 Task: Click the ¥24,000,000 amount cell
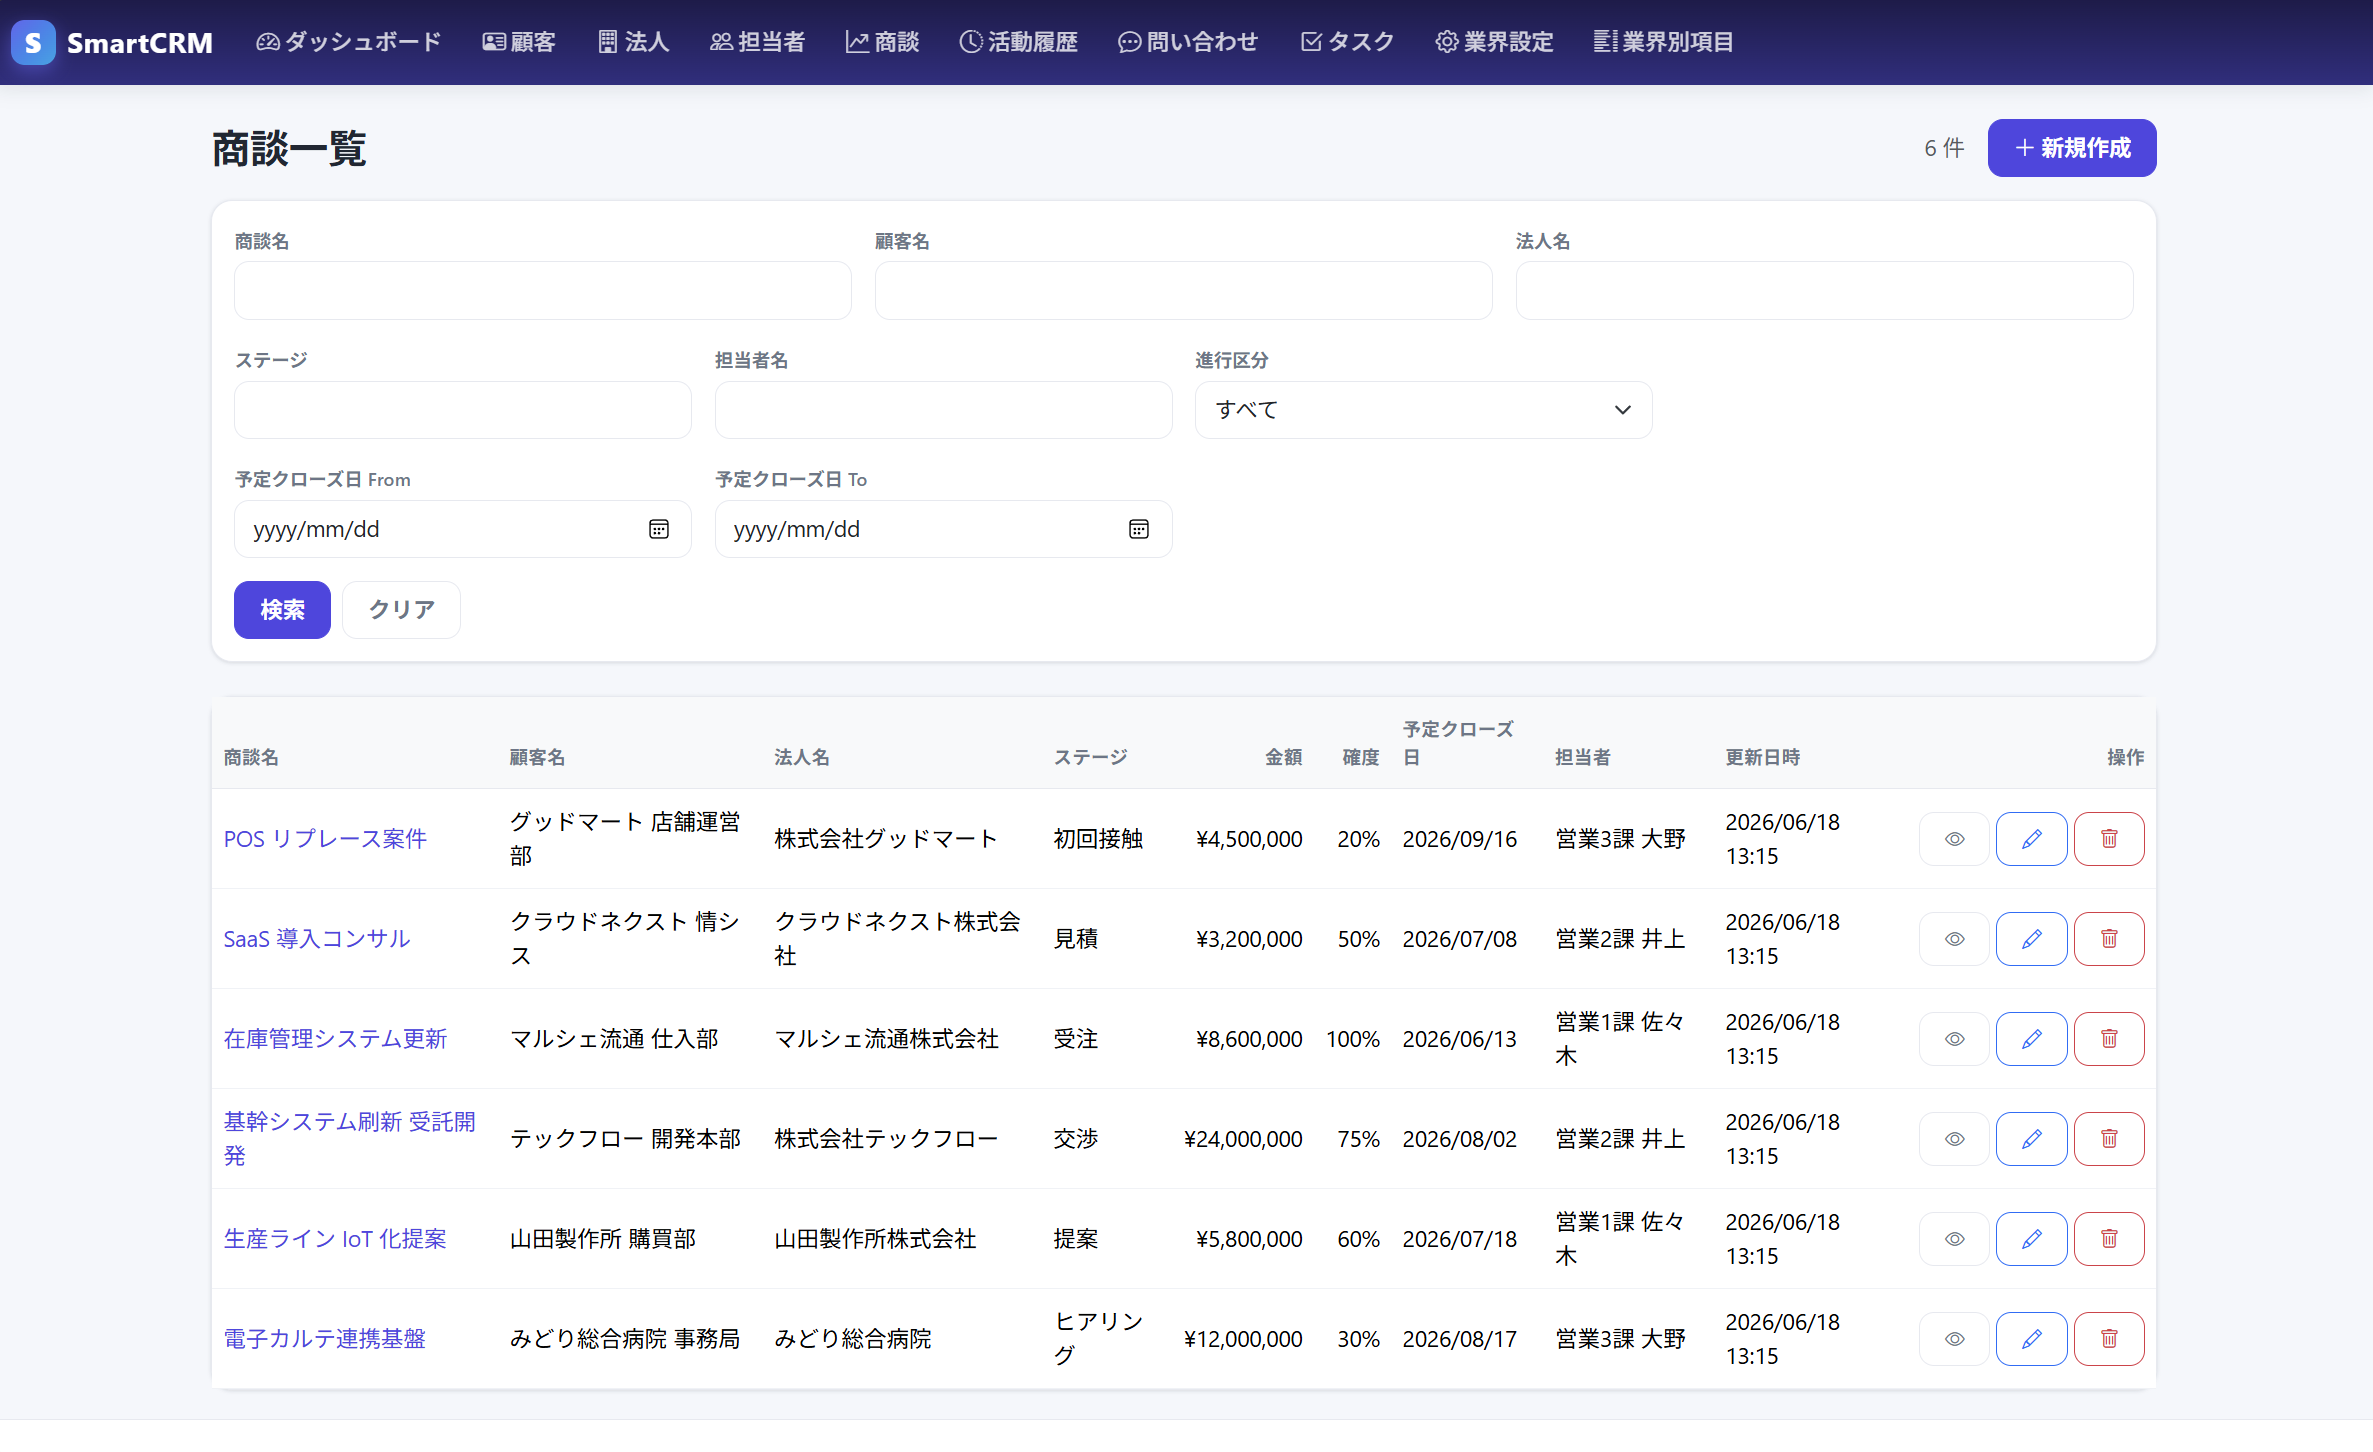click(x=1243, y=1139)
